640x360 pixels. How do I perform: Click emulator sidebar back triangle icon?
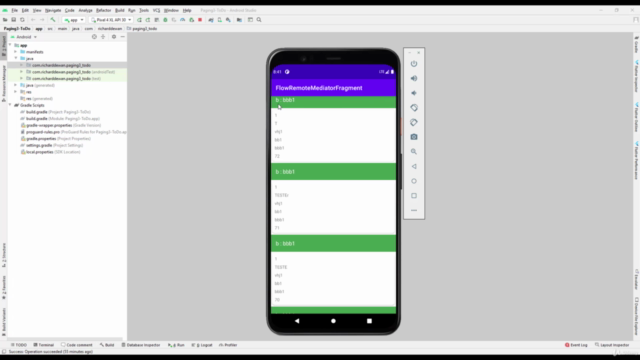coord(414,166)
